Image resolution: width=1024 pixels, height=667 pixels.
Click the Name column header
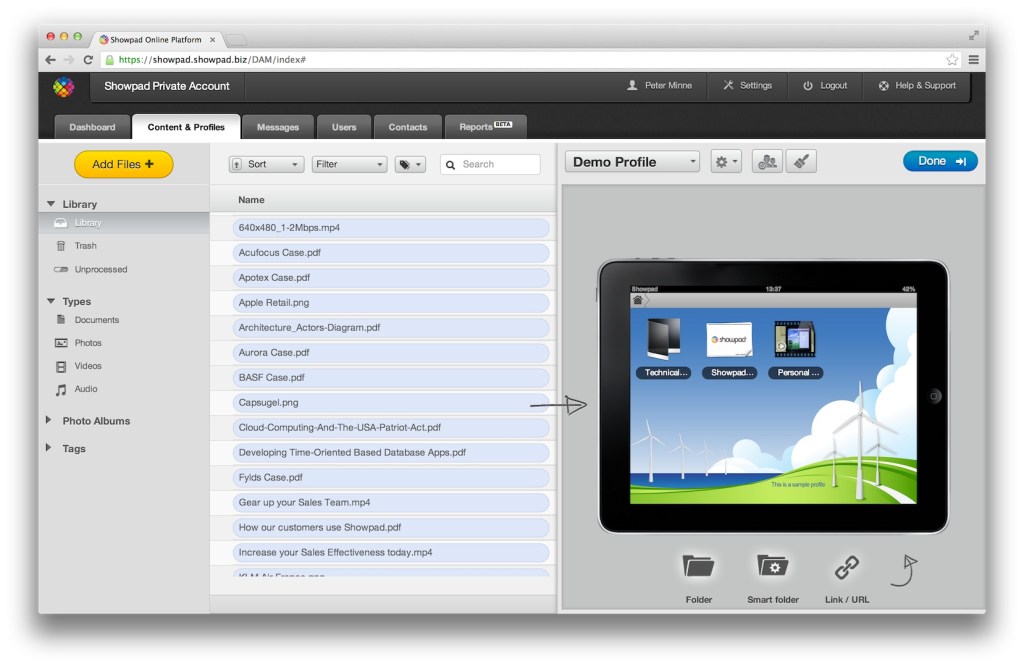251,200
